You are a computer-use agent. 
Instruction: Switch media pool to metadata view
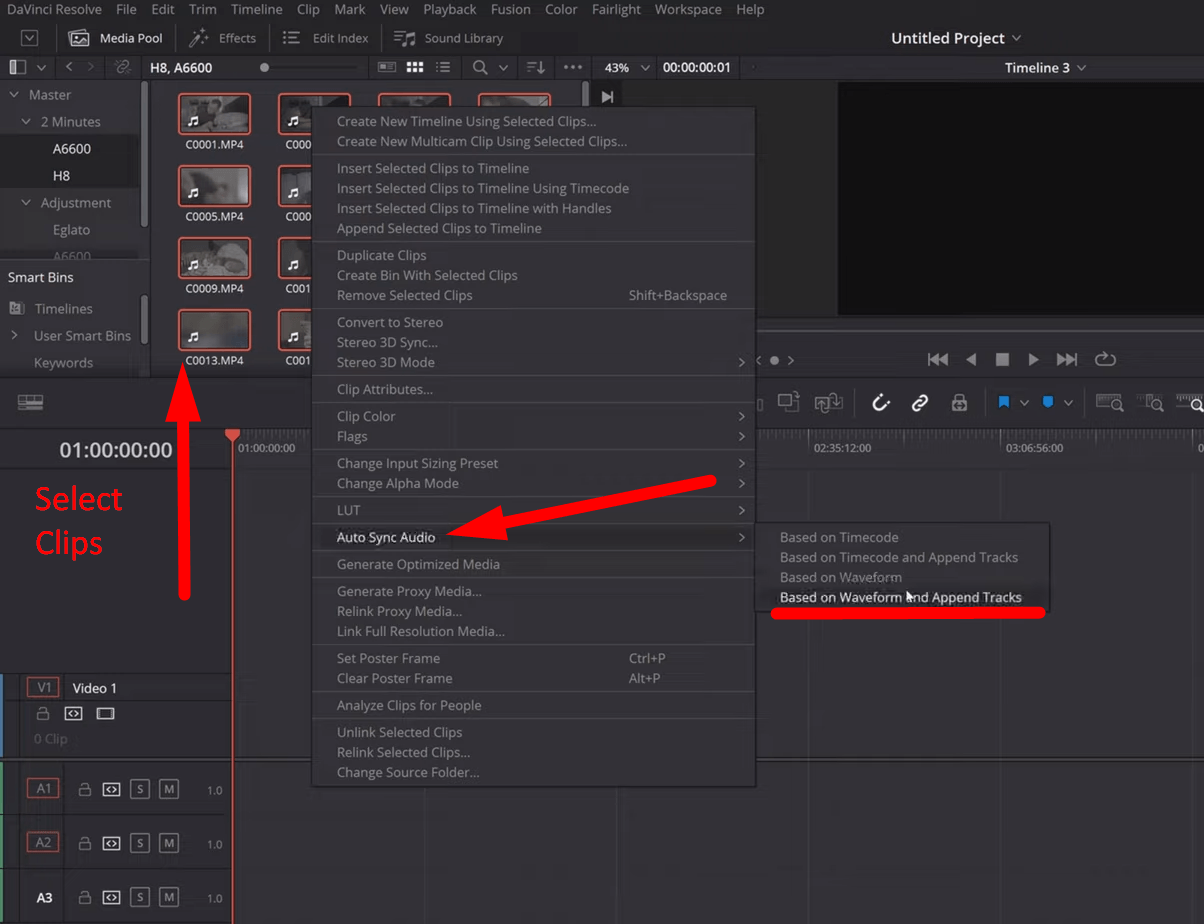[387, 67]
